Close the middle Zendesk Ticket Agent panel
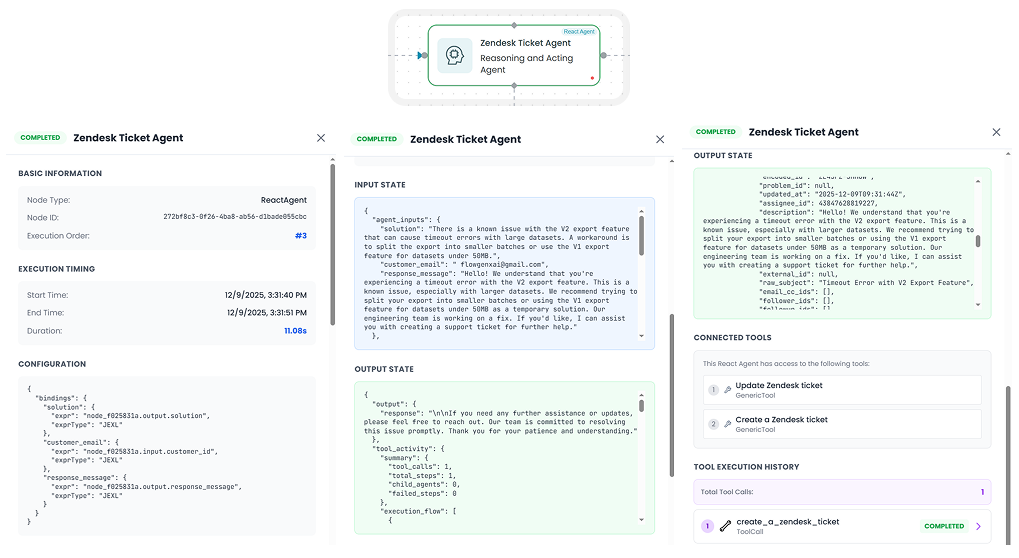This screenshot has height=558, width=1019. [x=660, y=140]
